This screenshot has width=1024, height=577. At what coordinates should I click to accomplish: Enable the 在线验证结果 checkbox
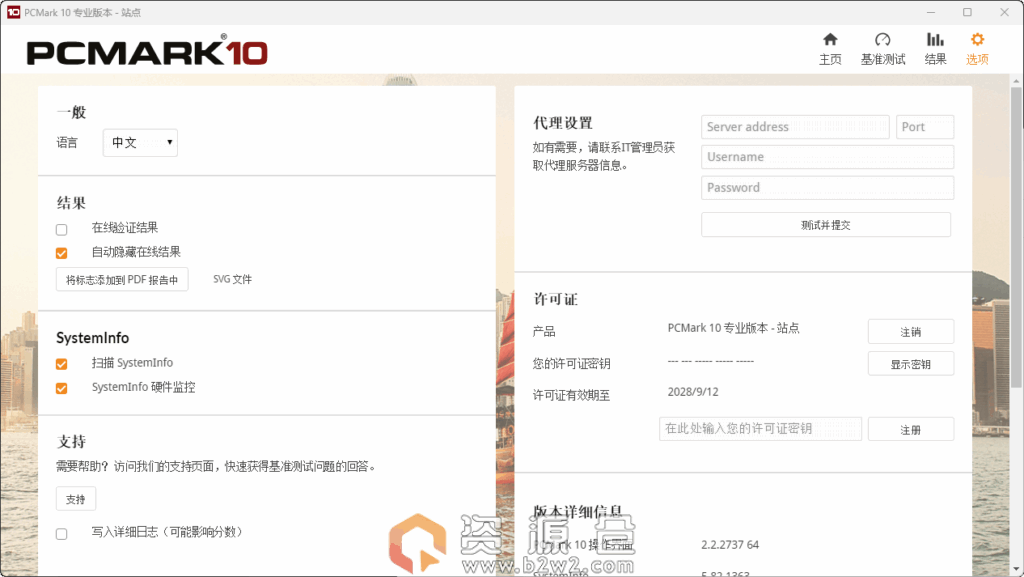62,229
